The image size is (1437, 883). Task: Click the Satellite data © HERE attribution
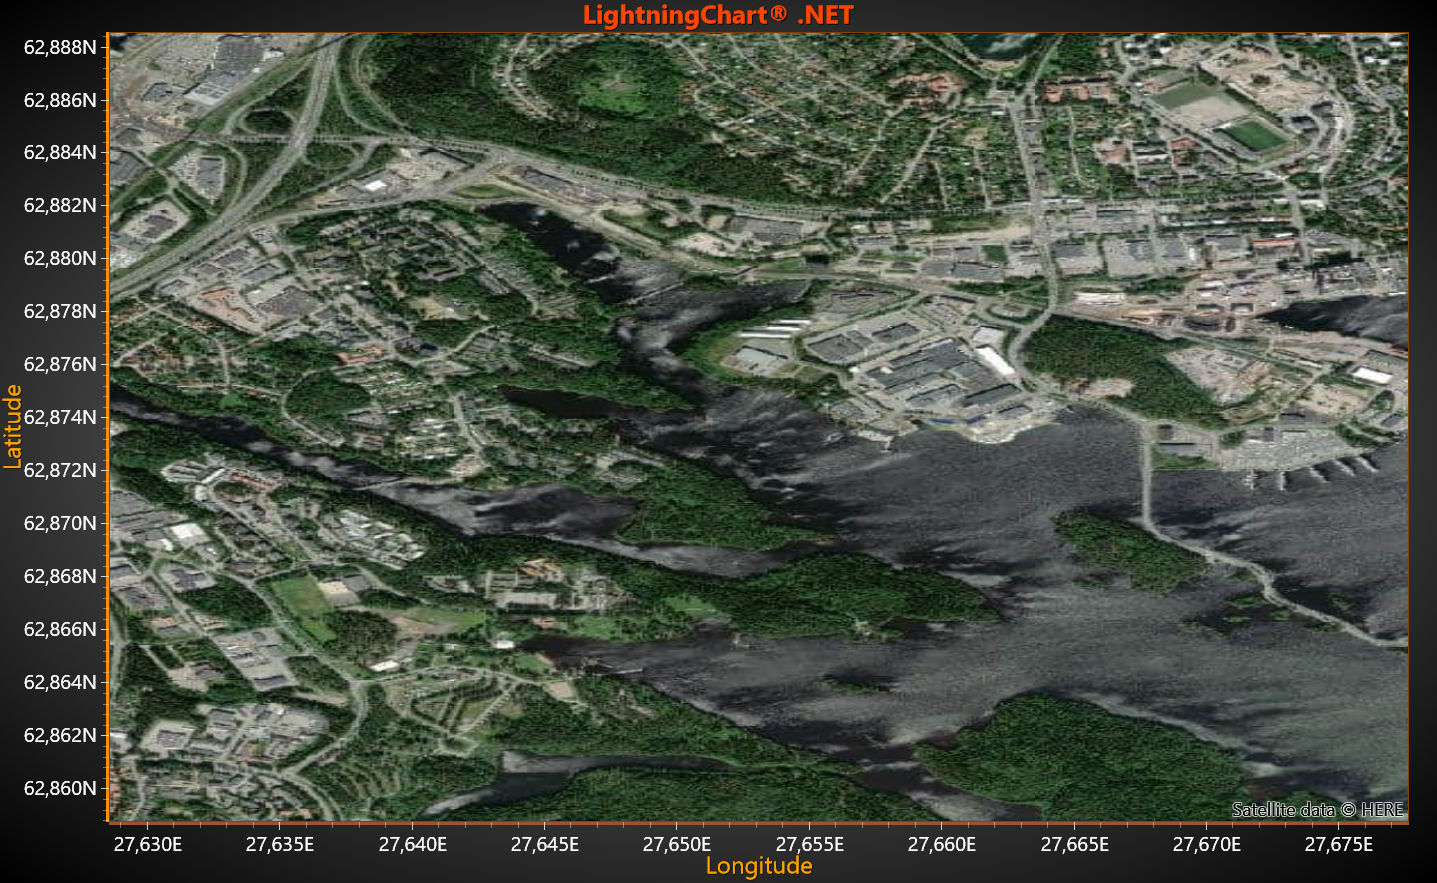pyautogui.click(x=1318, y=810)
